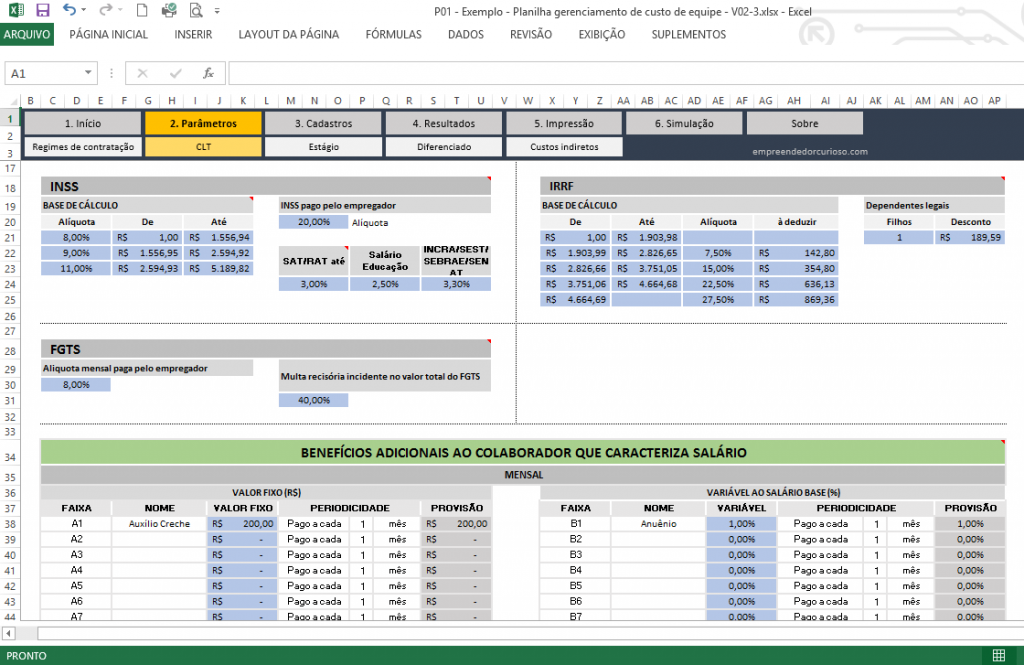
Task: Select employer INSS aliquota cell 20,00%
Action: 313,221
